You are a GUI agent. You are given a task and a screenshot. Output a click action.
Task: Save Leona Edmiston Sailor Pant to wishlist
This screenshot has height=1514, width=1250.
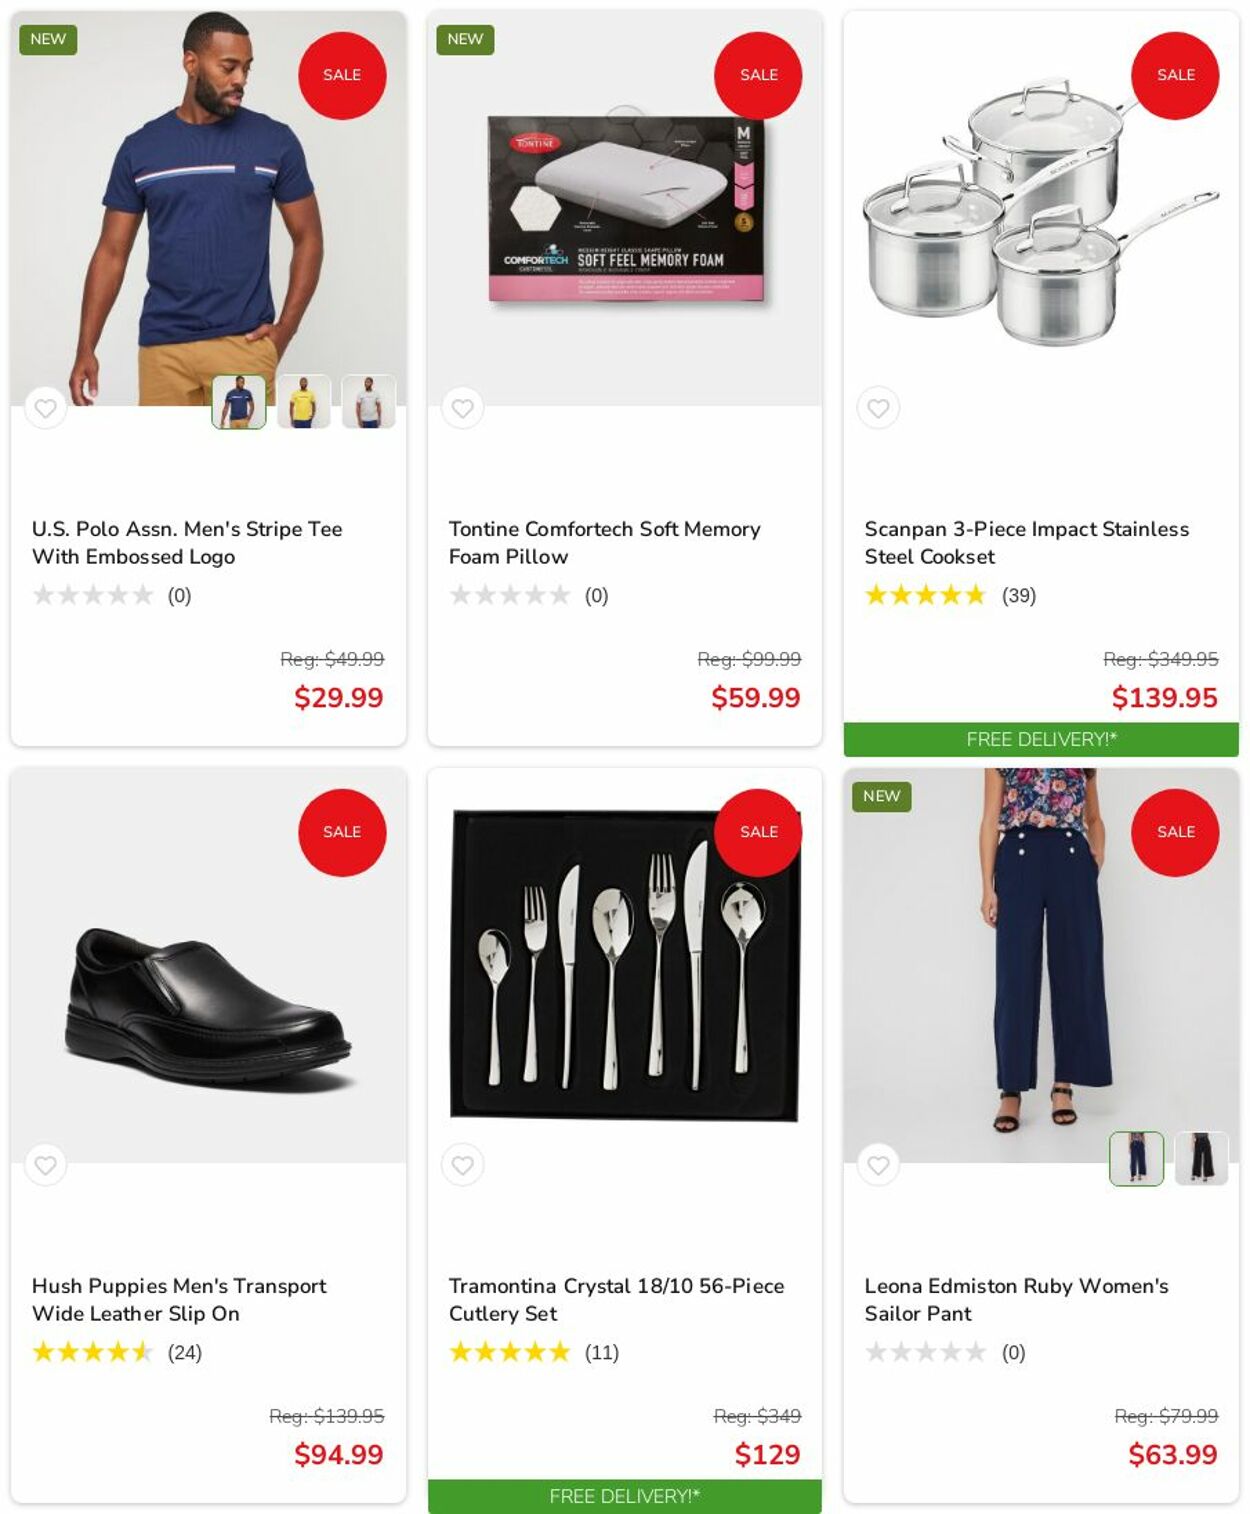(878, 1165)
